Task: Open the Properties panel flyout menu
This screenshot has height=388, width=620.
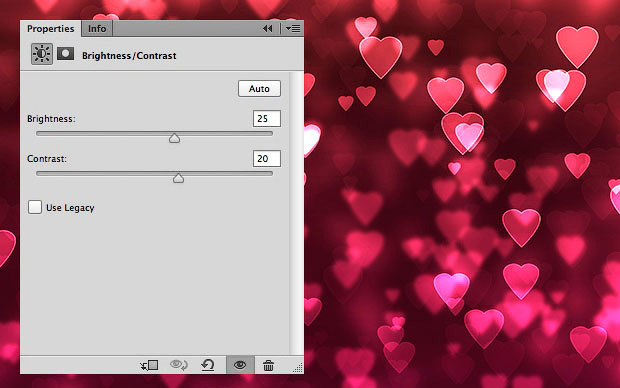Action: click(x=293, y=28)
